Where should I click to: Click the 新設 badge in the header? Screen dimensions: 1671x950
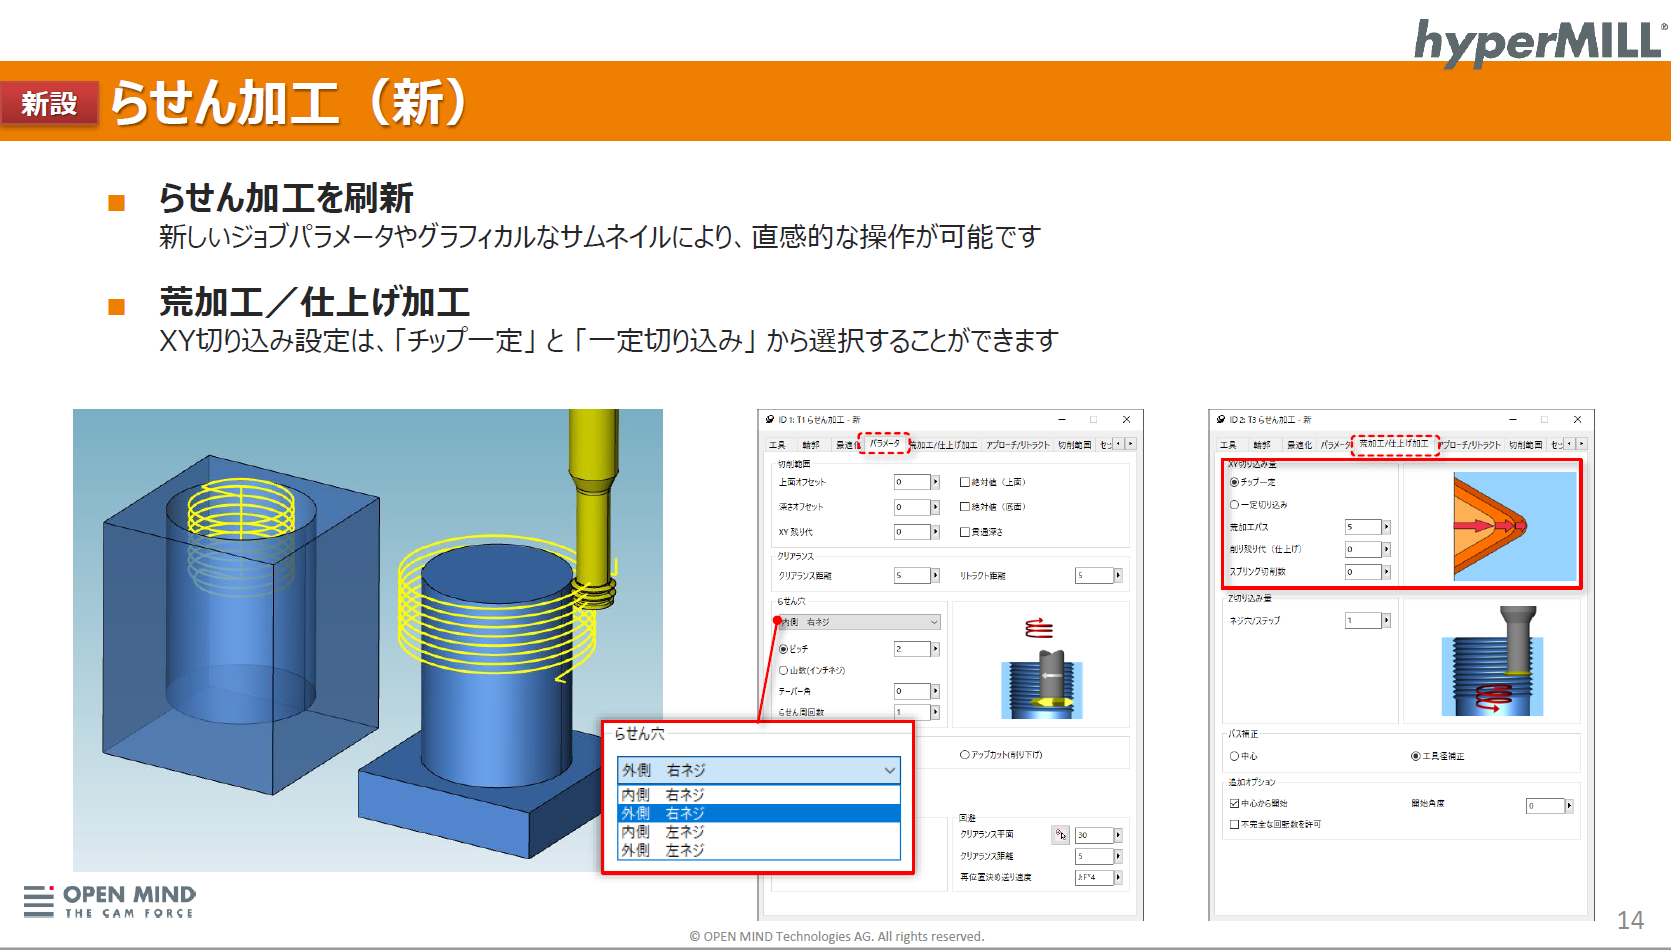point(49,103)
